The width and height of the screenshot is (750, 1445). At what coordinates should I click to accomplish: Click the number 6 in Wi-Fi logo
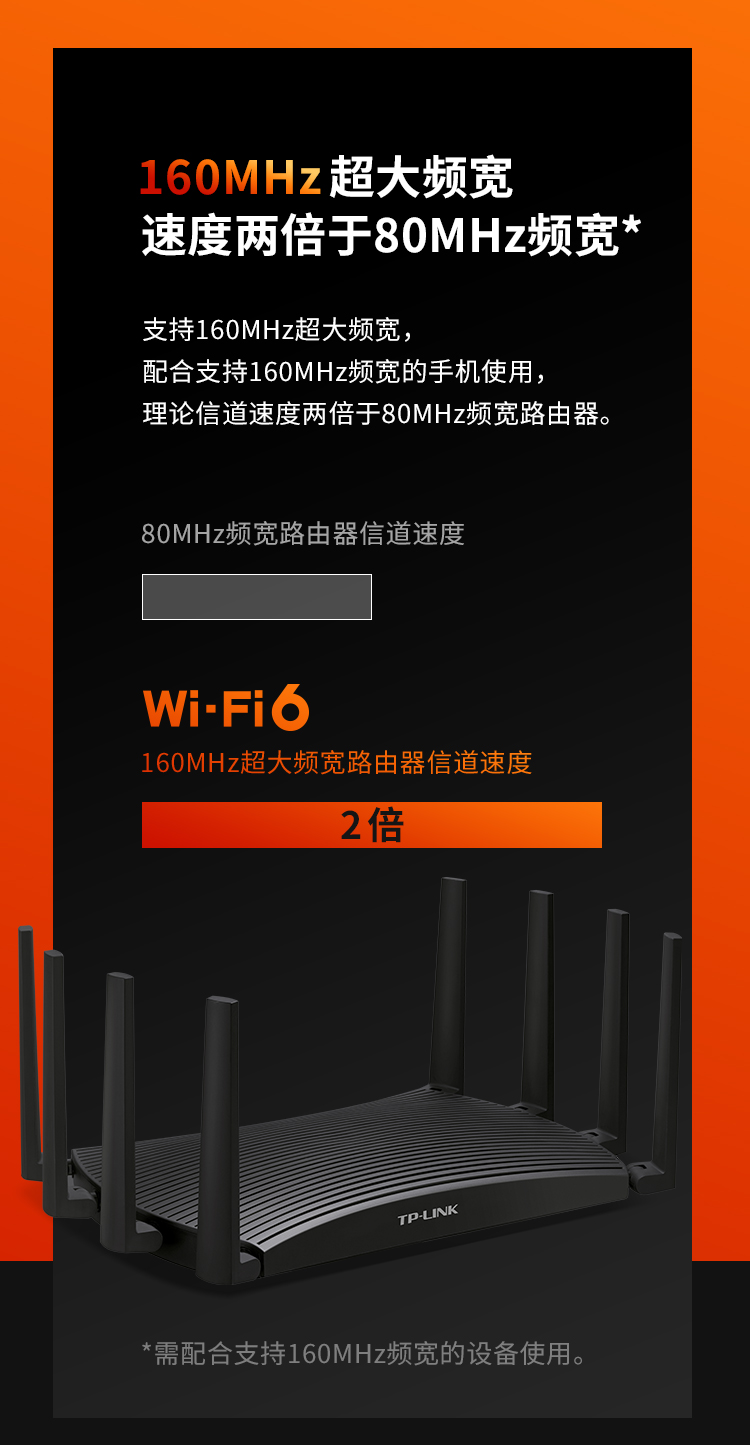(x=291, y=708)
